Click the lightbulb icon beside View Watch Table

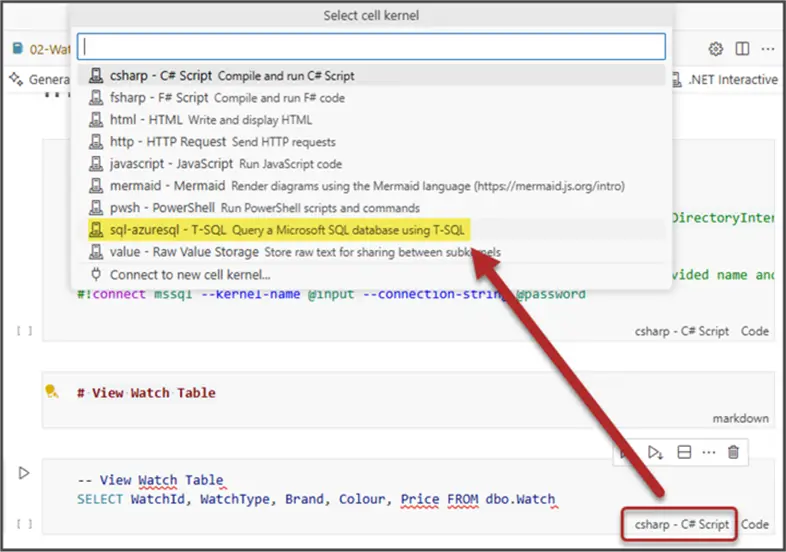(x=52, y=393)
